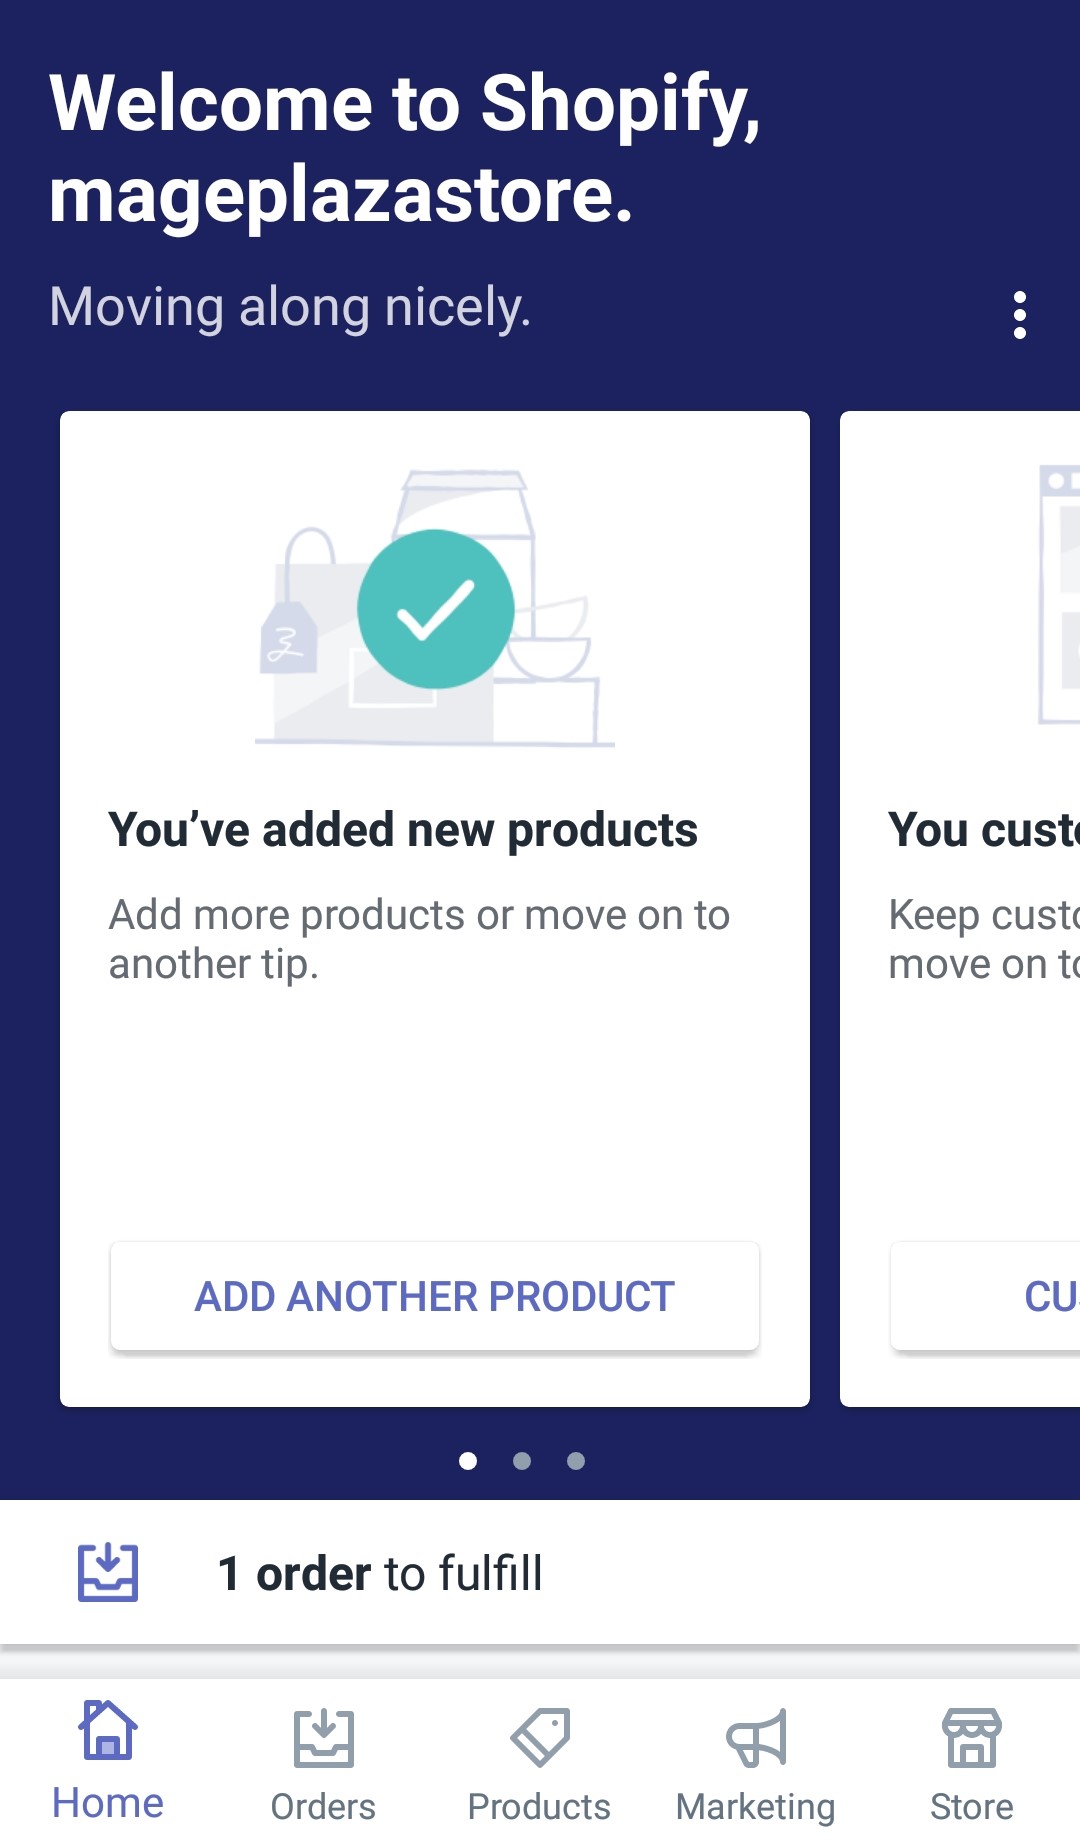Switch to the Orders tab label
Viewport: 1080px width, 1847px height.
click(x=323, y=1806)
